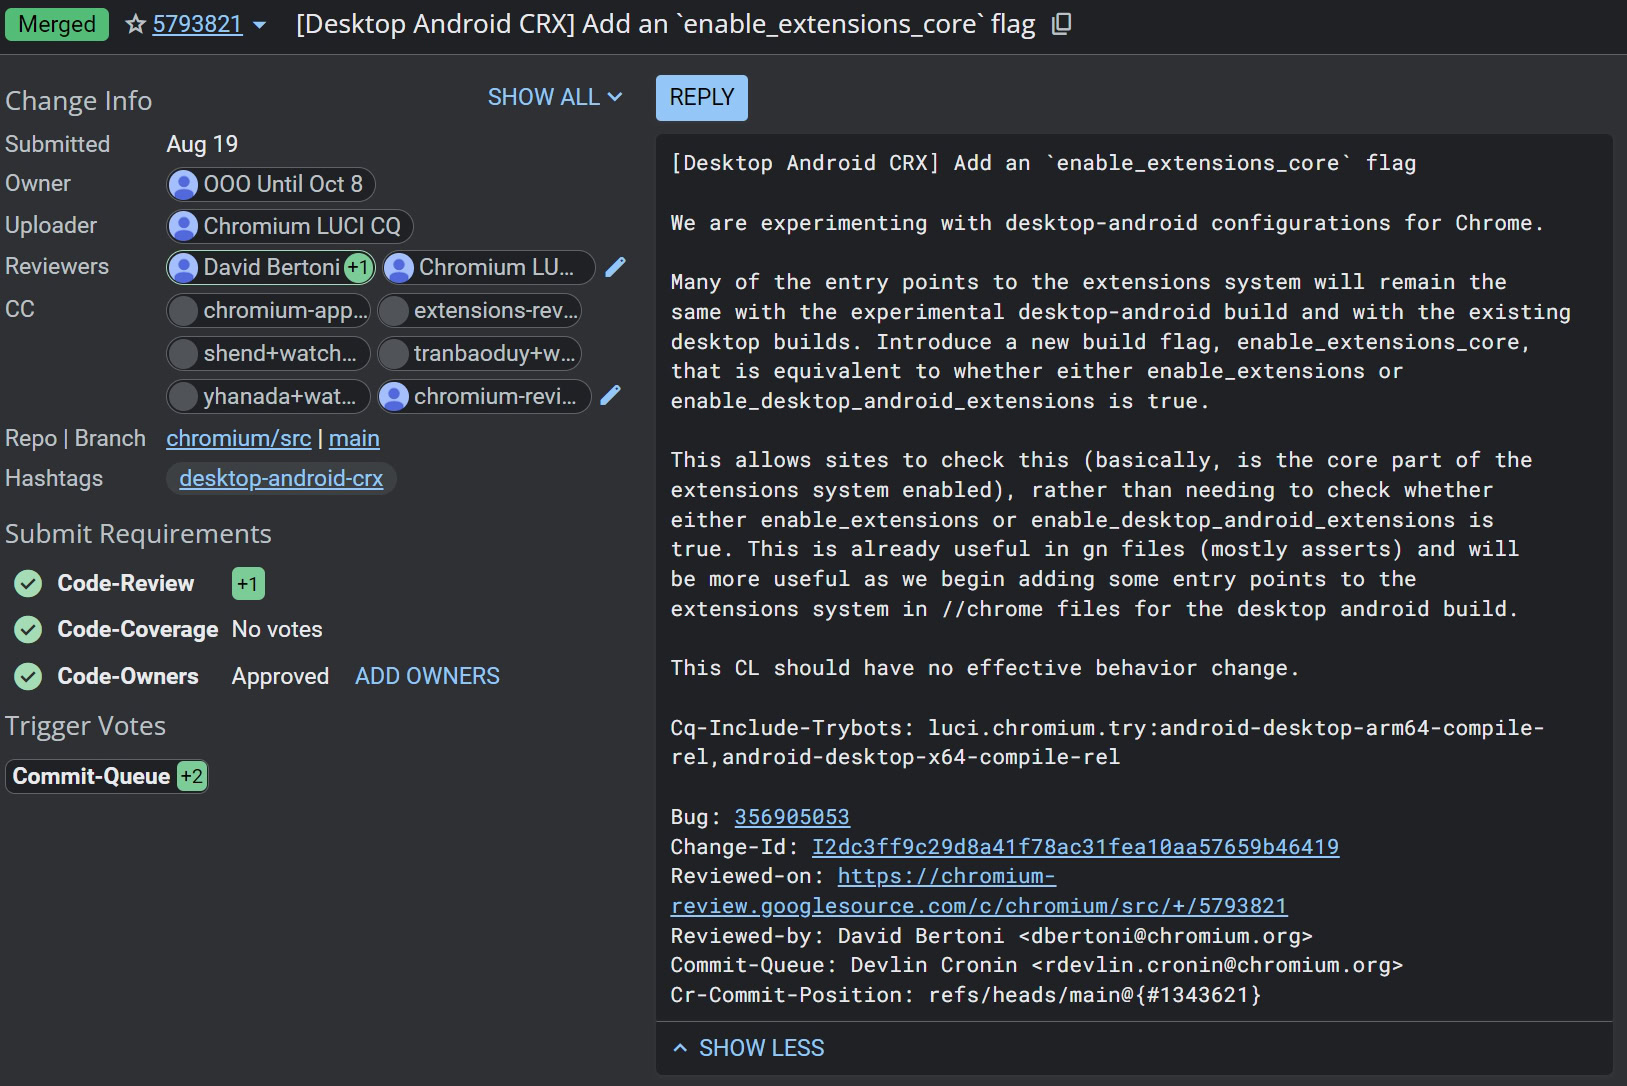Open the main branch link
This screenshot has height=1086, width=1627.
pyautogui.click(x=354, y=439)
